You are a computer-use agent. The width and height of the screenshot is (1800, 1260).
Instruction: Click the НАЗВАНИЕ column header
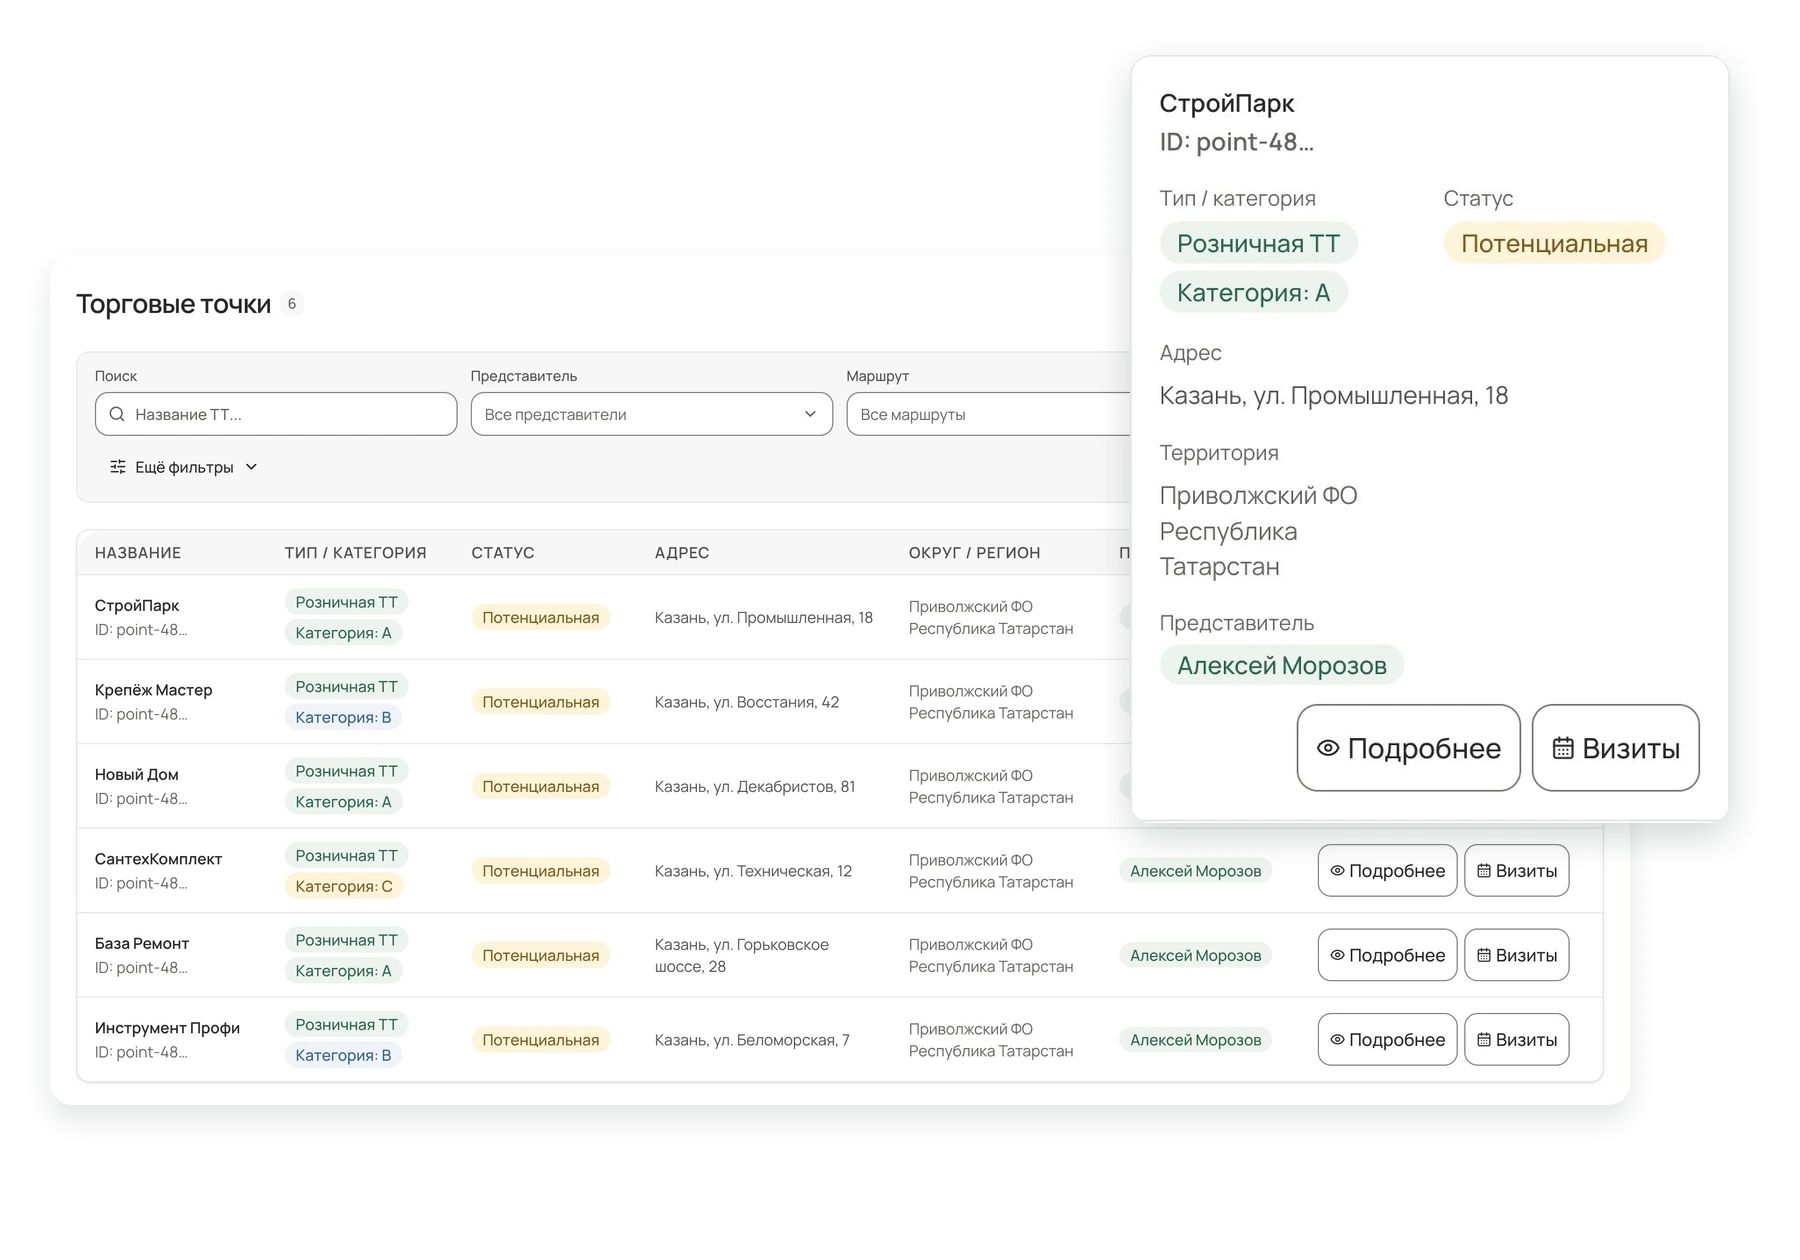click(x=138, y=553)
